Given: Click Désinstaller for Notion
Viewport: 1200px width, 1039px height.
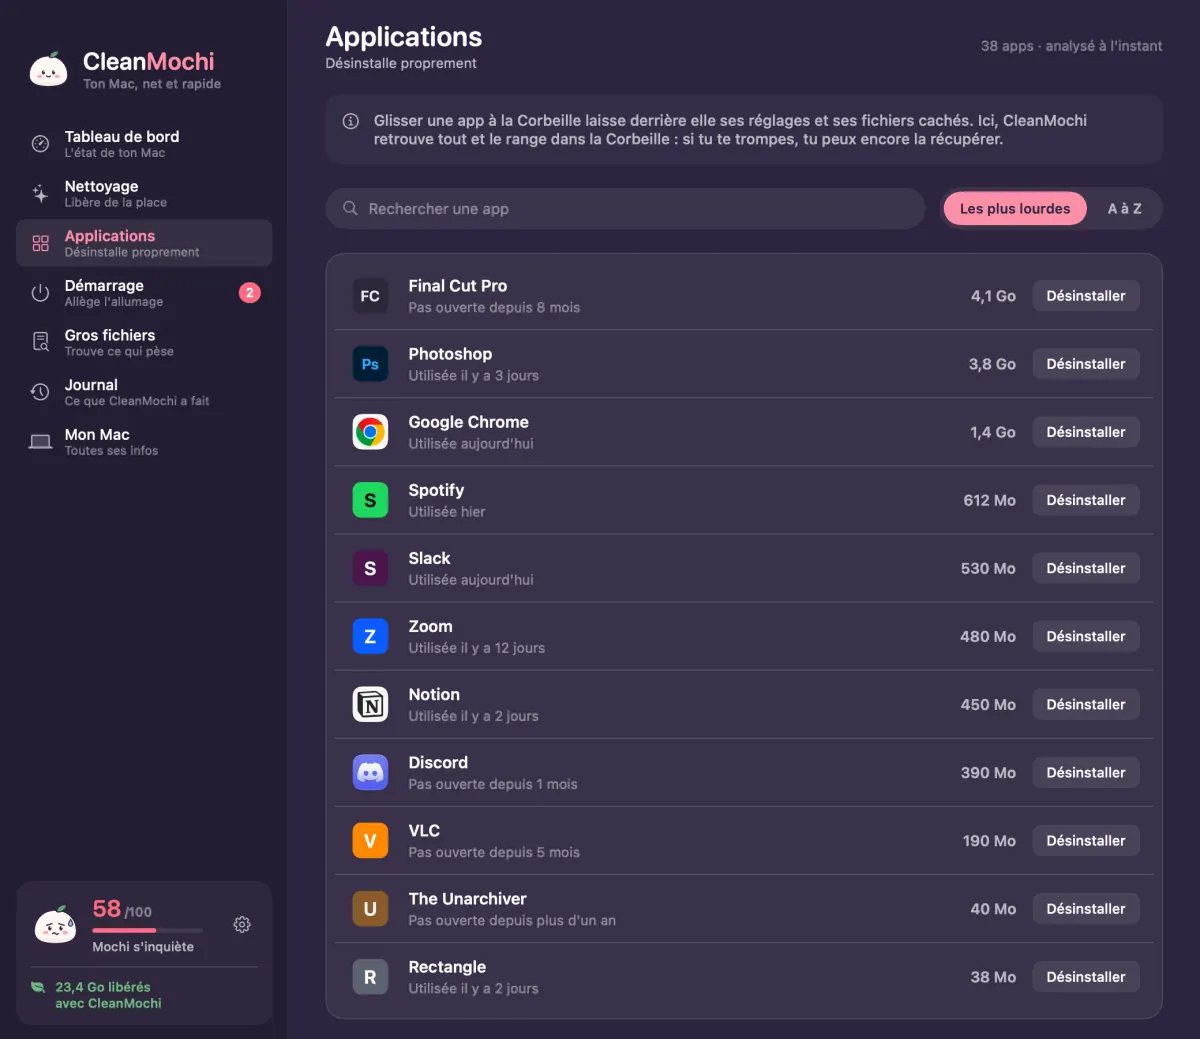Looking at the screenshot, I should coord(1086,704).
